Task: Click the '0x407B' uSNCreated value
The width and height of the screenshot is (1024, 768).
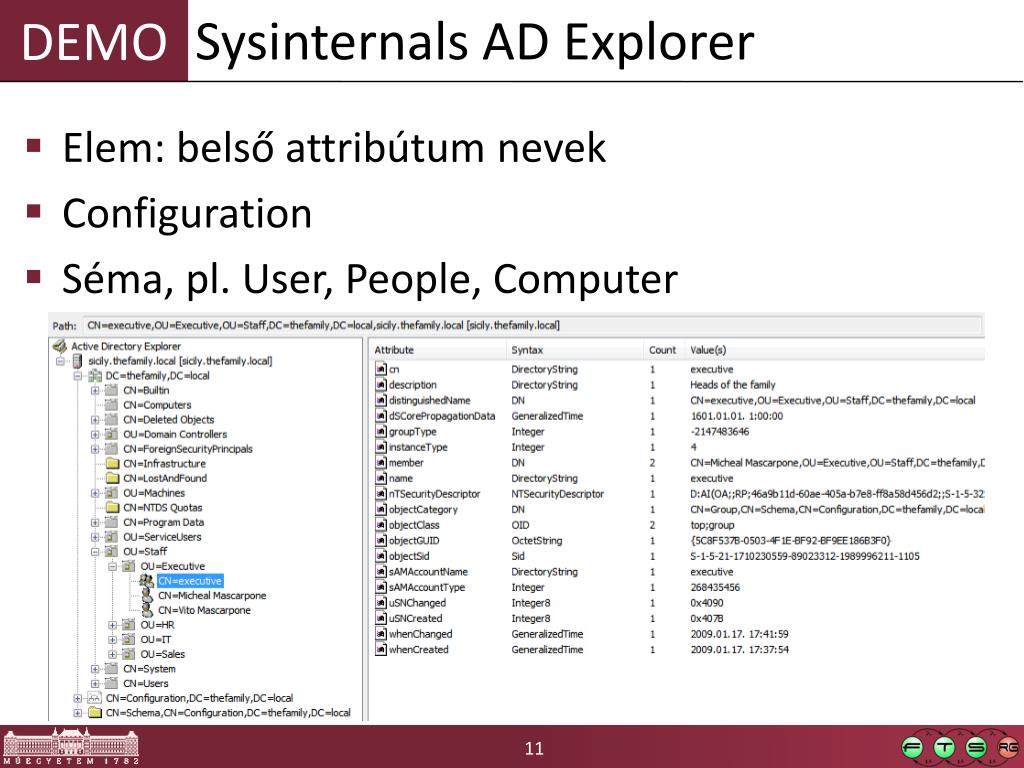Action: click(x=707, y=618)
